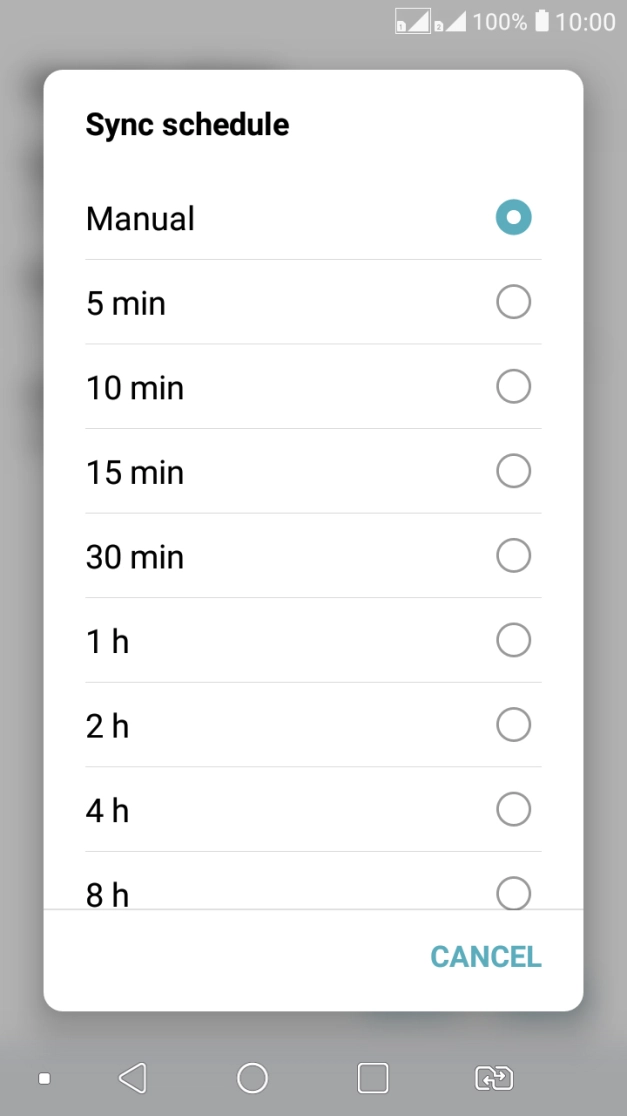This screenshot has height=1116, width=627.
Task: Tap the SIM card network icon
Action: coord(412,21)
